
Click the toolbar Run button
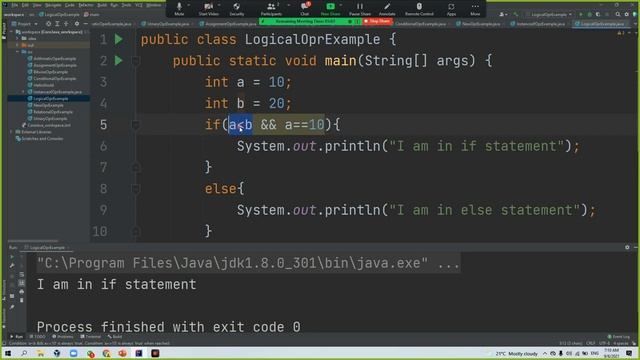[581, 14]
